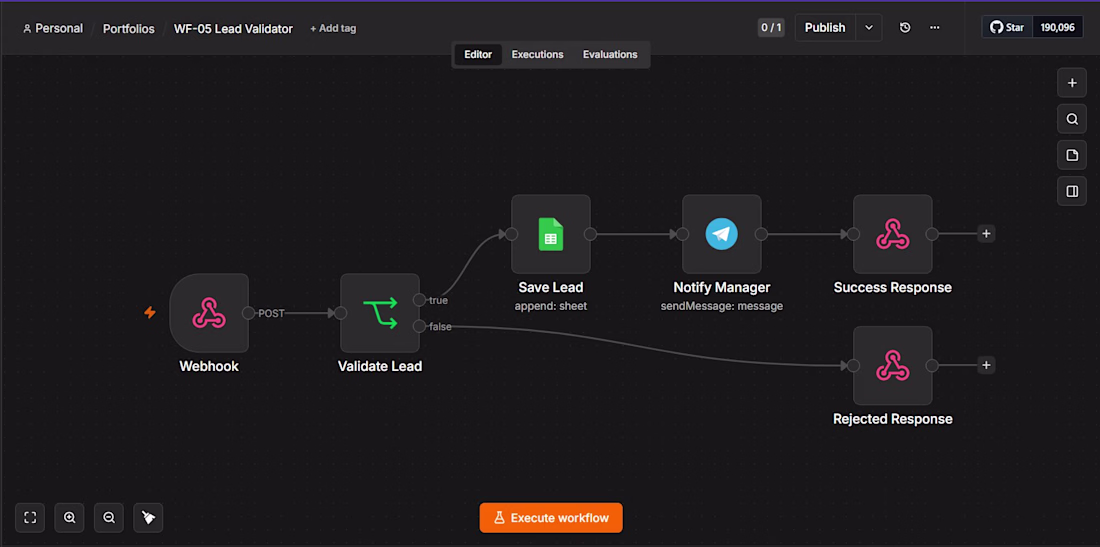The height and width of the screenshot is (547, 1100).
Task: Open workflow history clock icon
Action: (x=905, y=27)
